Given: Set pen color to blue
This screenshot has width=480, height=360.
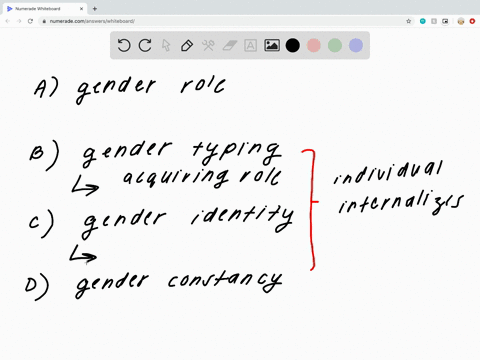Looking at the screenshot, I should tap(356, 45).
